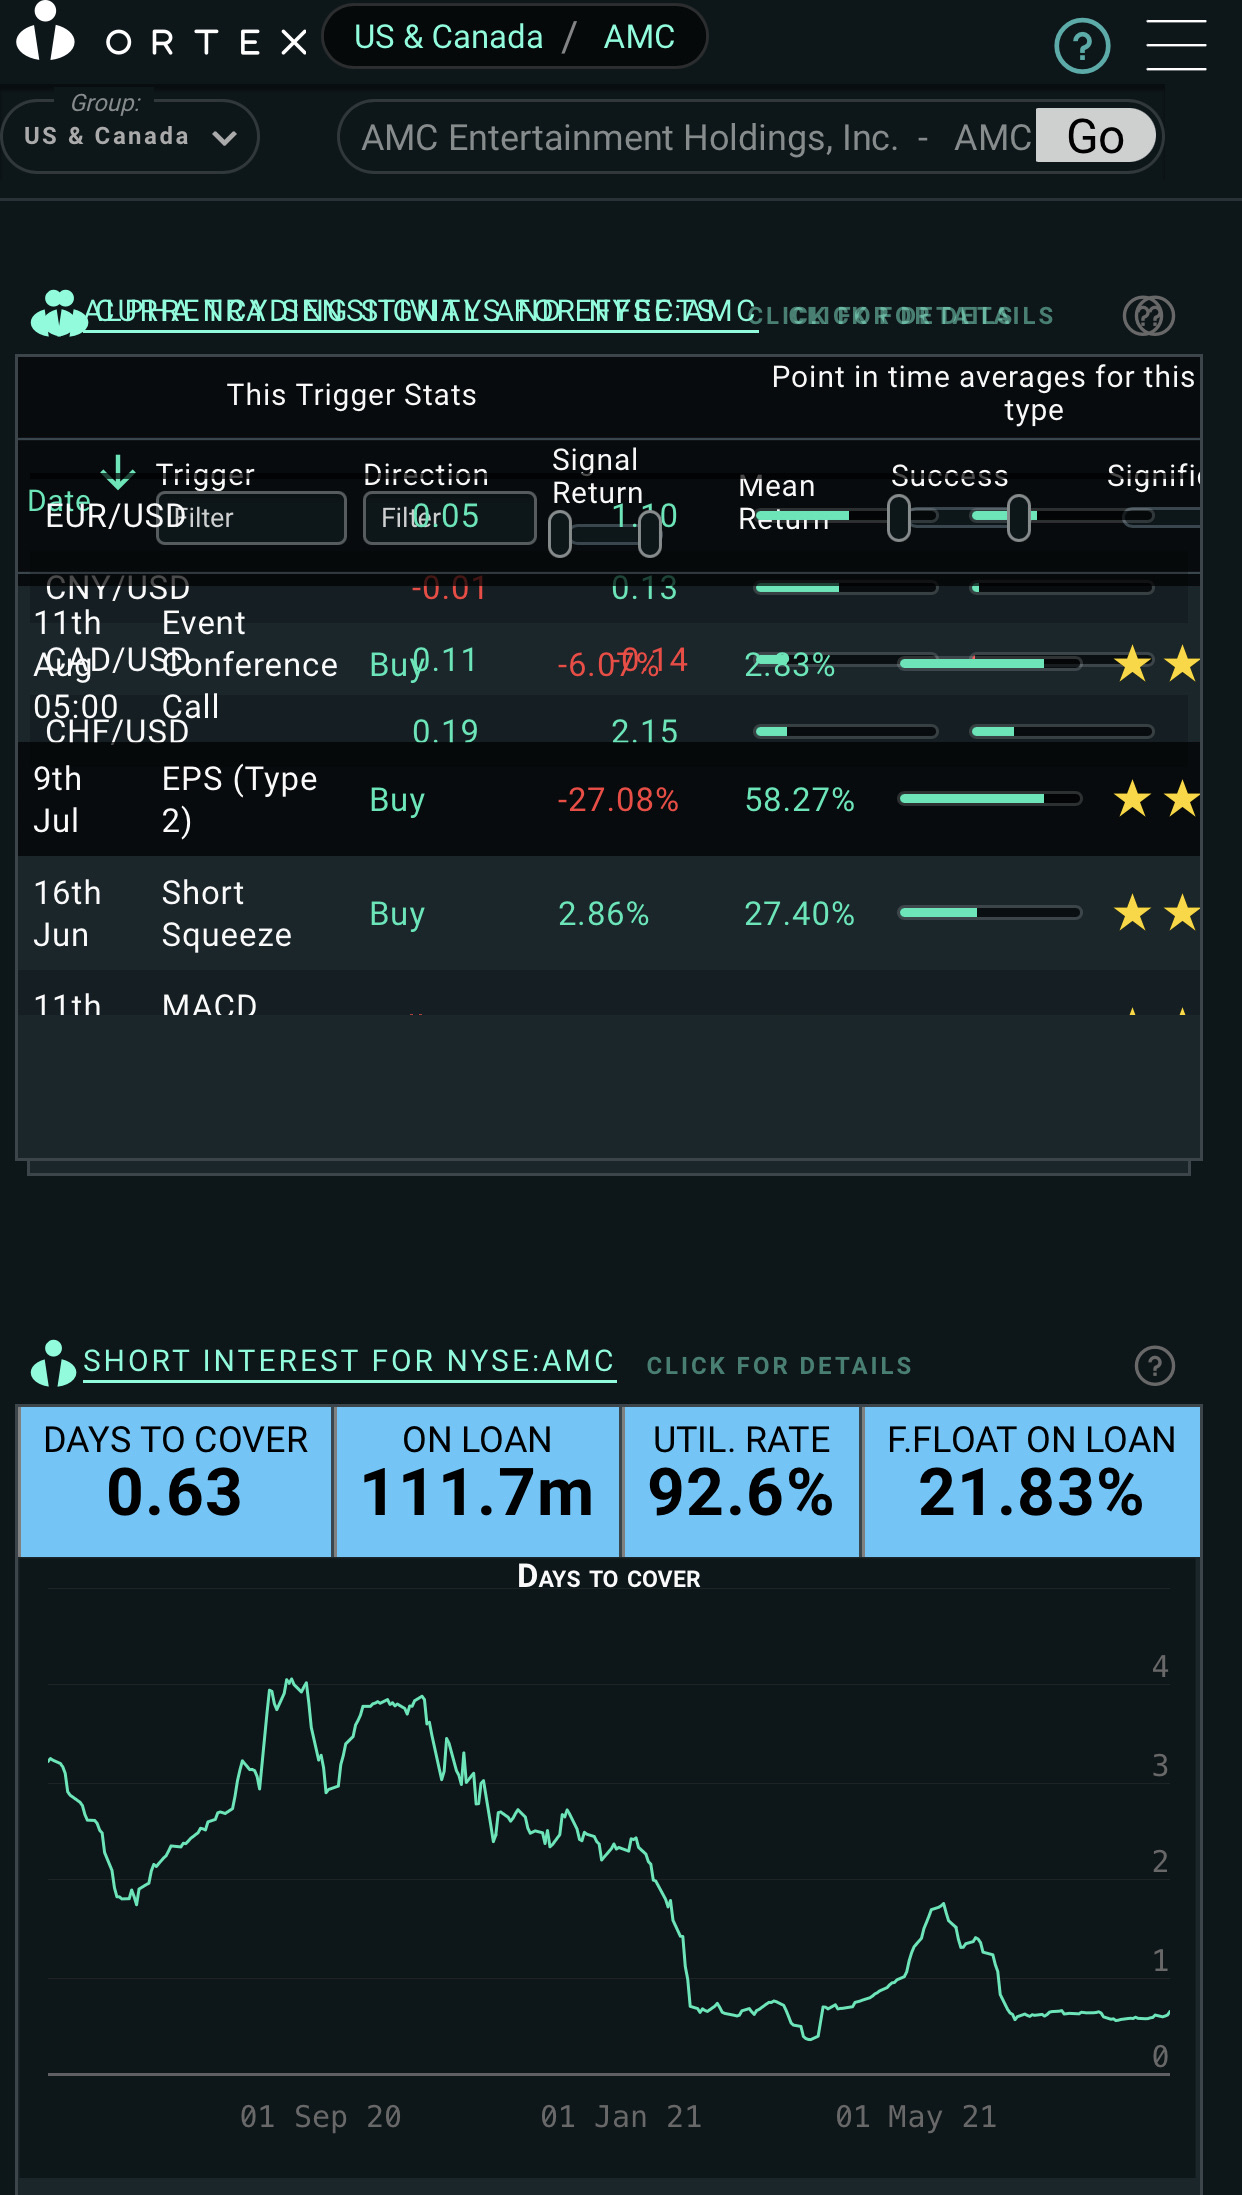Click the Success column header
Screen dimensions: 1242x2195
[x=949, y=476]
